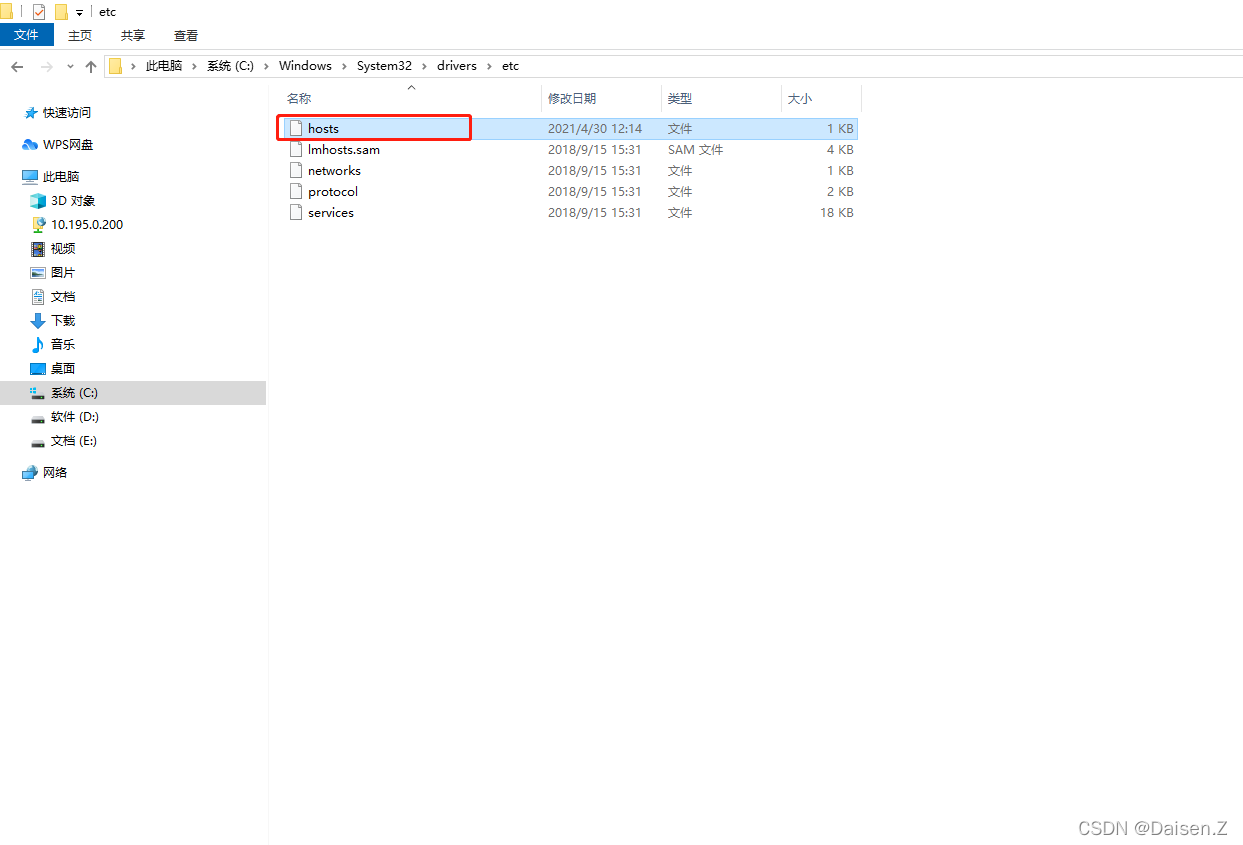Expand chevron after 系统 (C:) in address bar
Viewport: 1243px width, 845px height.
pyautogui.click(x=266, y=66)
